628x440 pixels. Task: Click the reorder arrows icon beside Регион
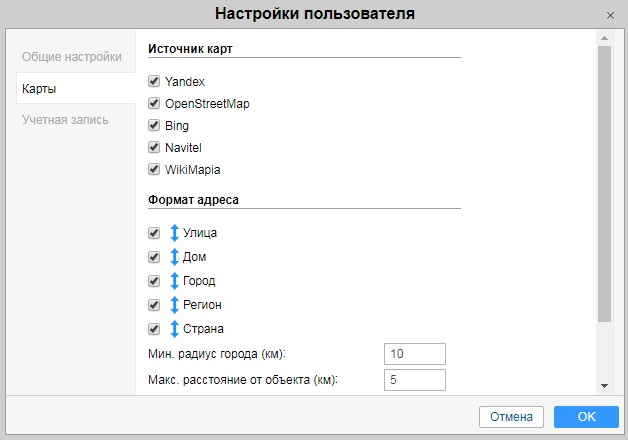(174, 305)
